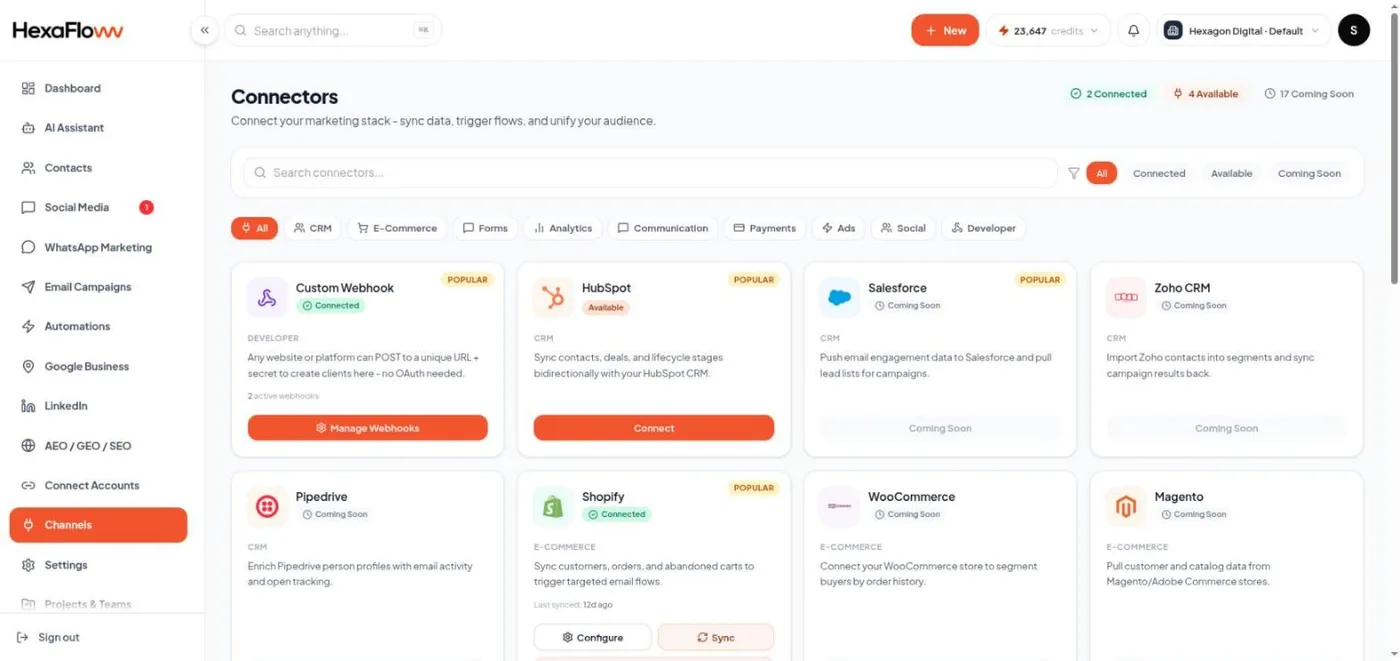Click the Pipedrive logo icon
The image size is (1400, 661).
coord(267,507)
